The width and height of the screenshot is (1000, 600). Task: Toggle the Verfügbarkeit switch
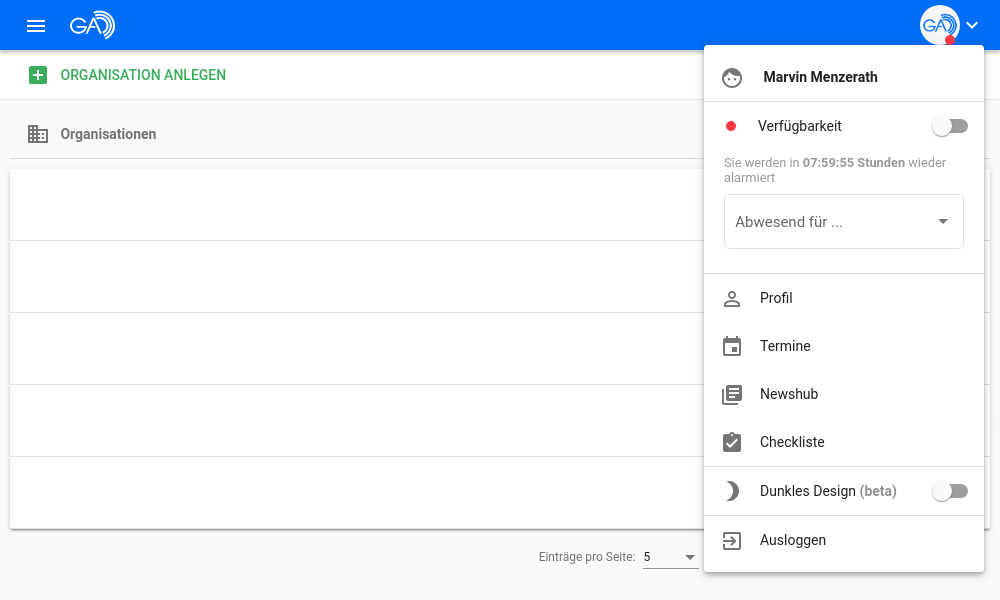pyautogui.click(x=949, y=126)
